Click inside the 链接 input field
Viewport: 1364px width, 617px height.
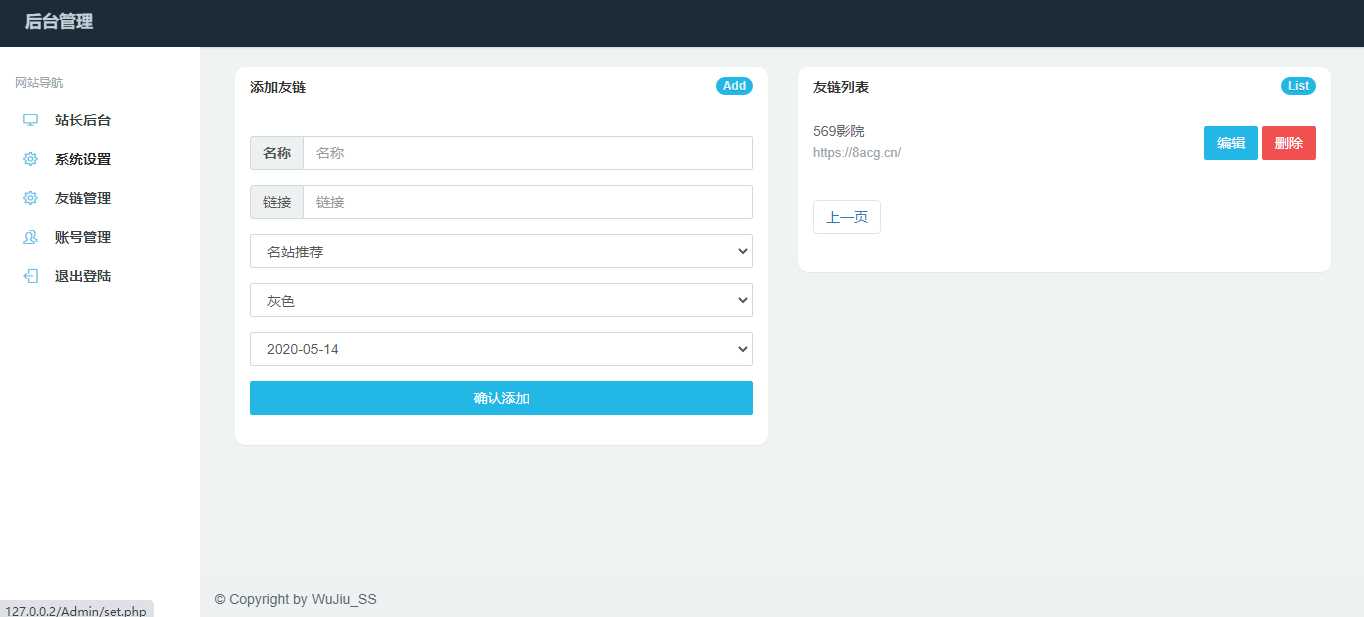click(x=527, y=201)
